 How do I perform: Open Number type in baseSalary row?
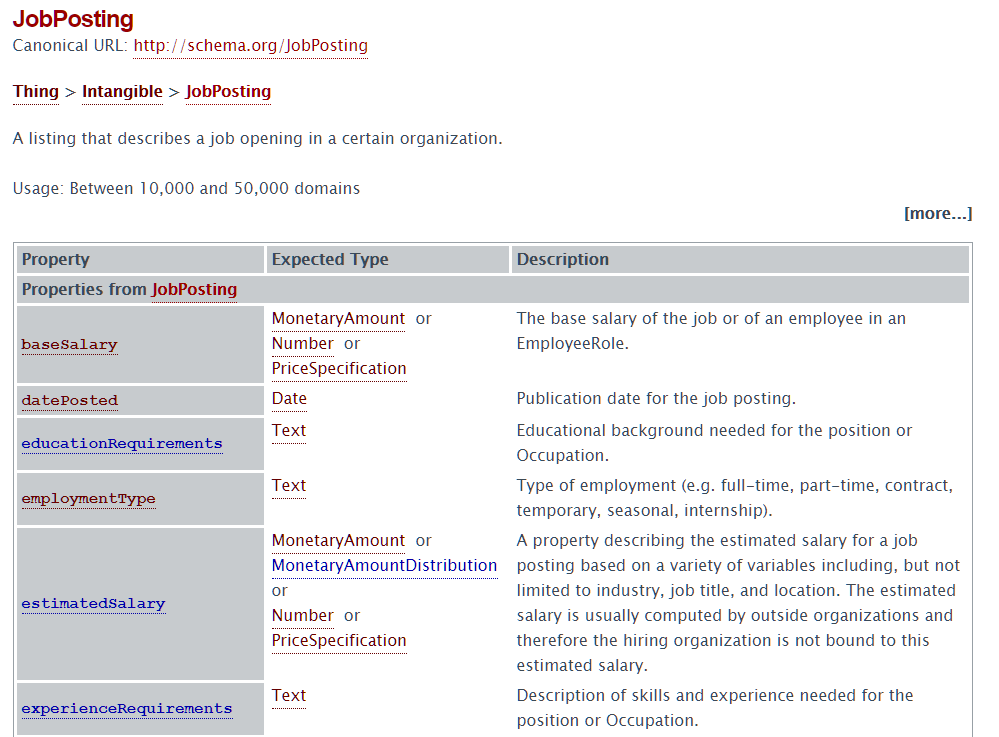pos(302,344)
